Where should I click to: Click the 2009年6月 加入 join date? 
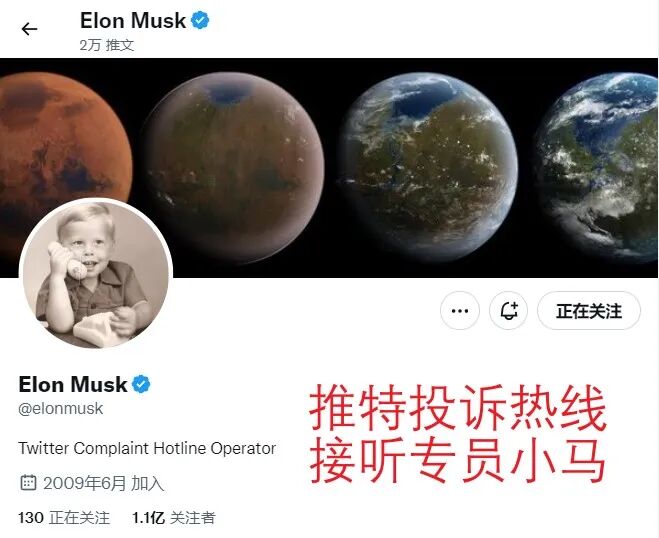103,483
